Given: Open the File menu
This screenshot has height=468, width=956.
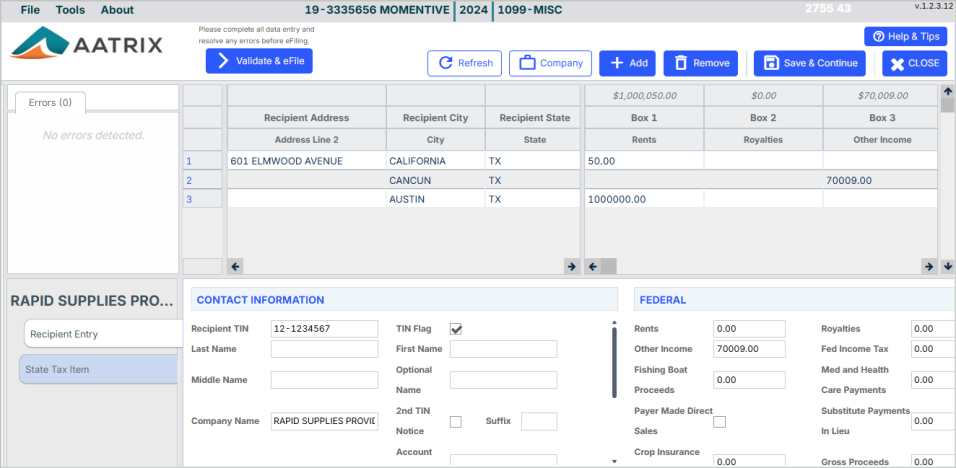Looking at the screenshot, I should pyautogui.click(x=31, y=10).
